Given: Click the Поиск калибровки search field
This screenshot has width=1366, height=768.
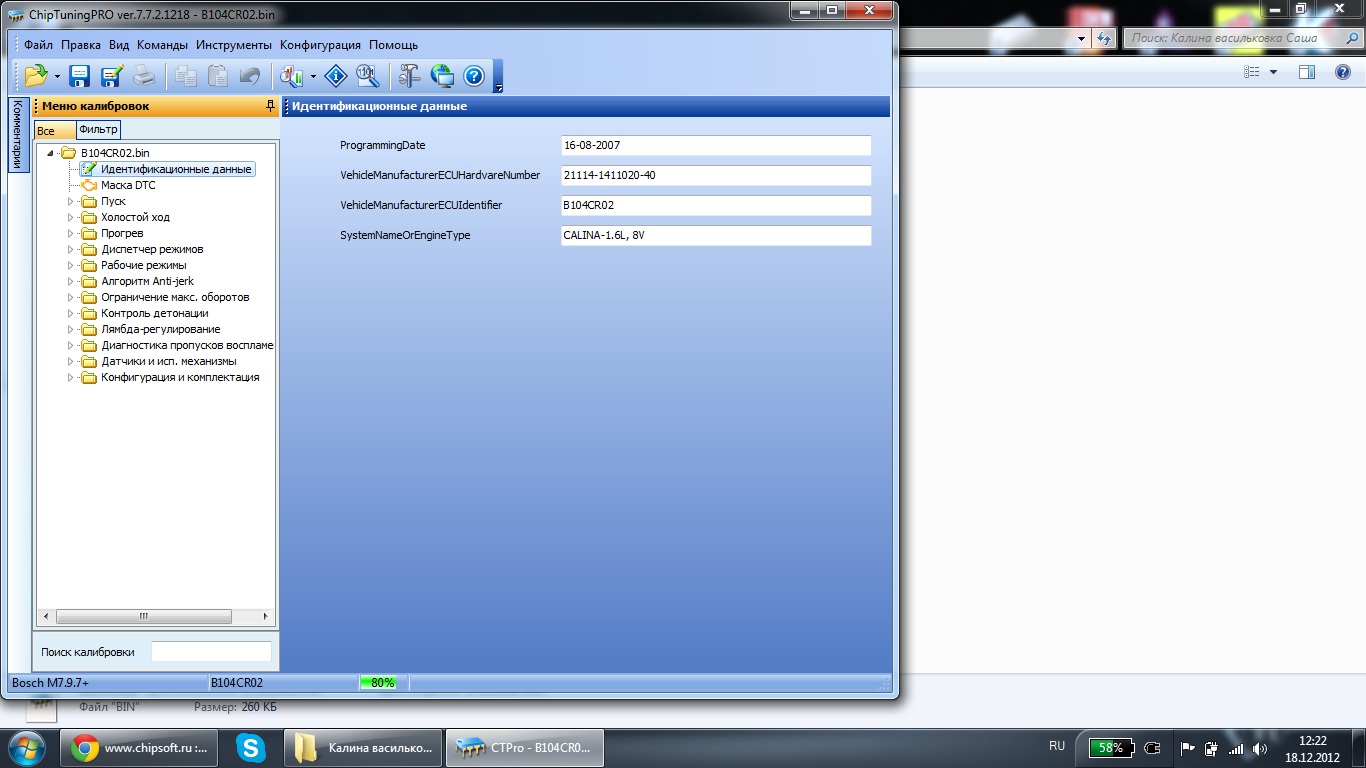Looking at the screenshot, I should (211, 651).
